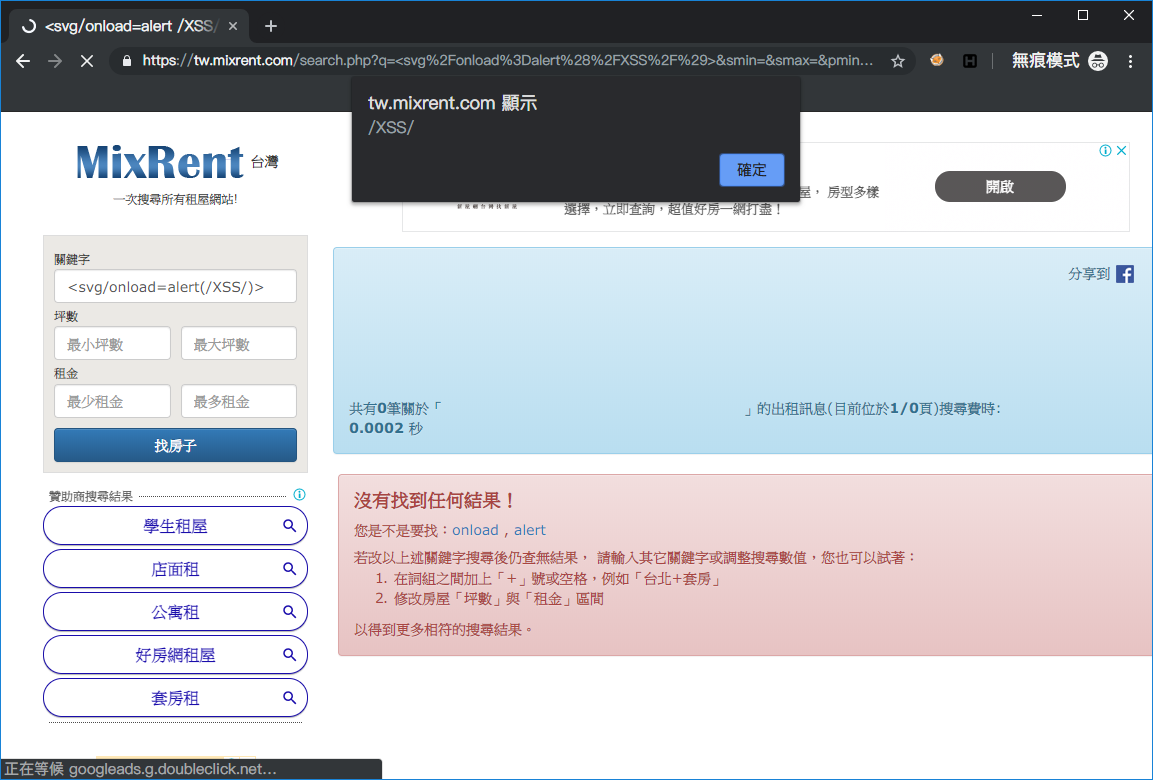This screenshot has width=1153, height=780.
Task: Stop loading the page
Action: click(87, 61)
